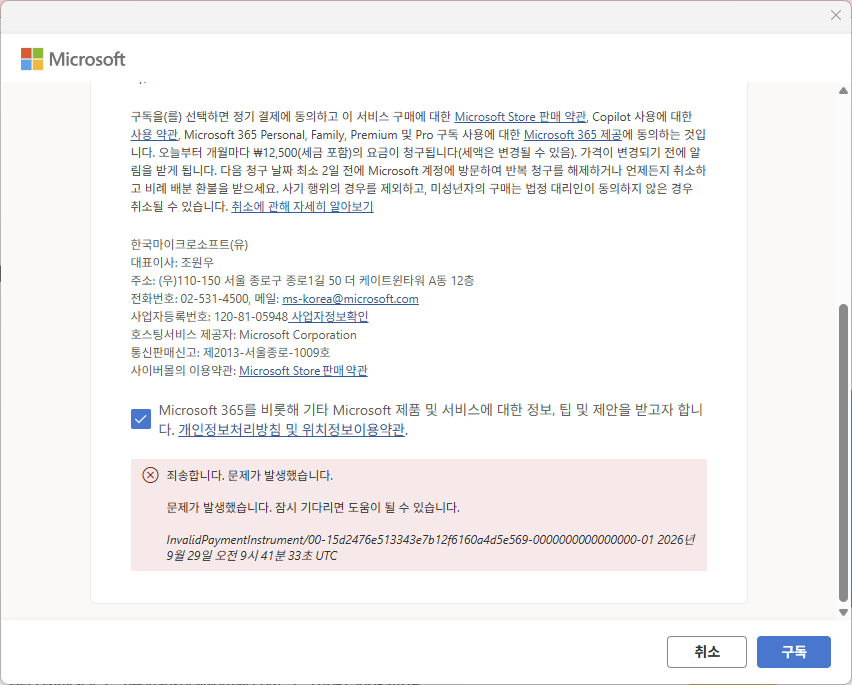The image size is (852, 685).
Task: Click the red error circle icon
Action: (x=151, y=475)
